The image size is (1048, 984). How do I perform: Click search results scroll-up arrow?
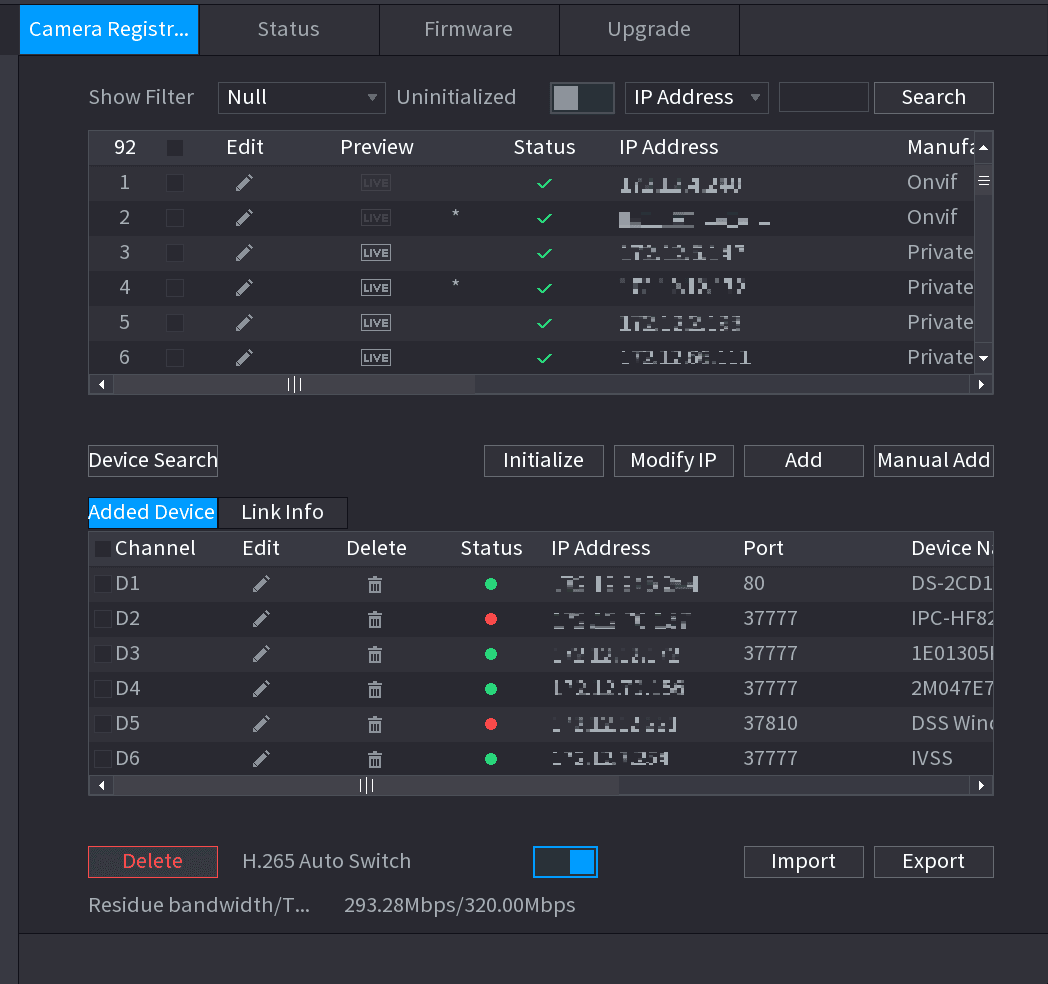pyautogui.click(x=983, y=148)
